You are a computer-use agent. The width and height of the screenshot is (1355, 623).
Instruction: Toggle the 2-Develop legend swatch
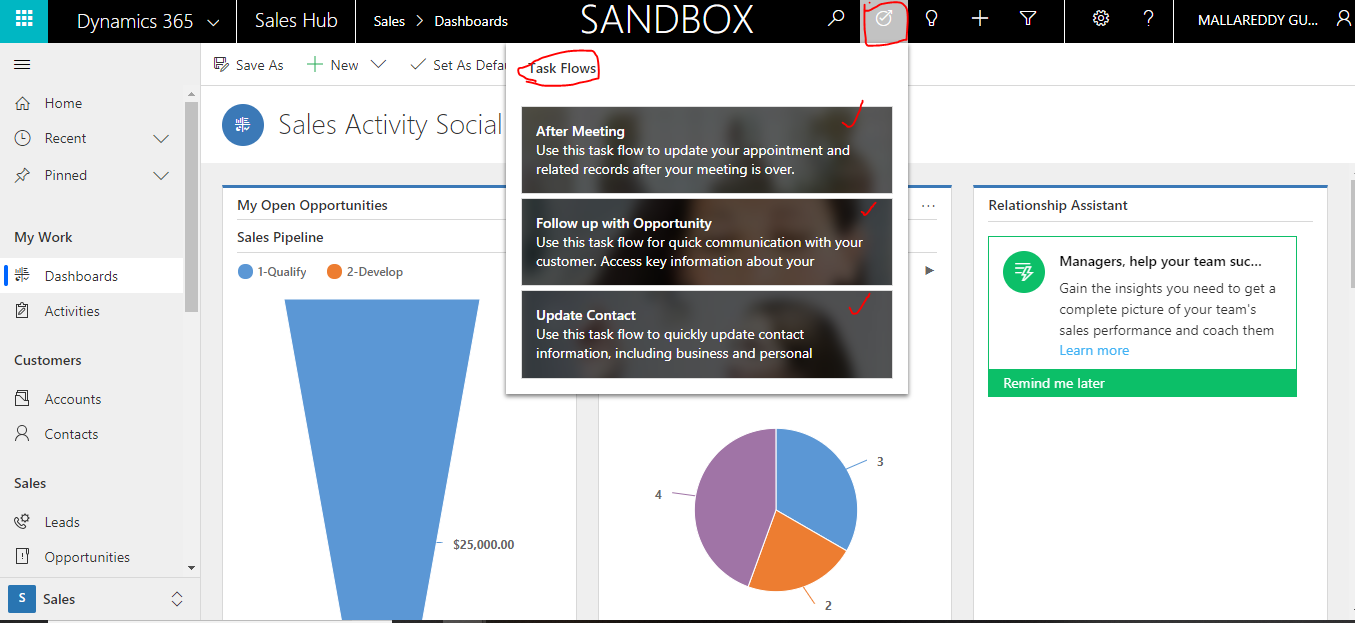pos(335,271)
